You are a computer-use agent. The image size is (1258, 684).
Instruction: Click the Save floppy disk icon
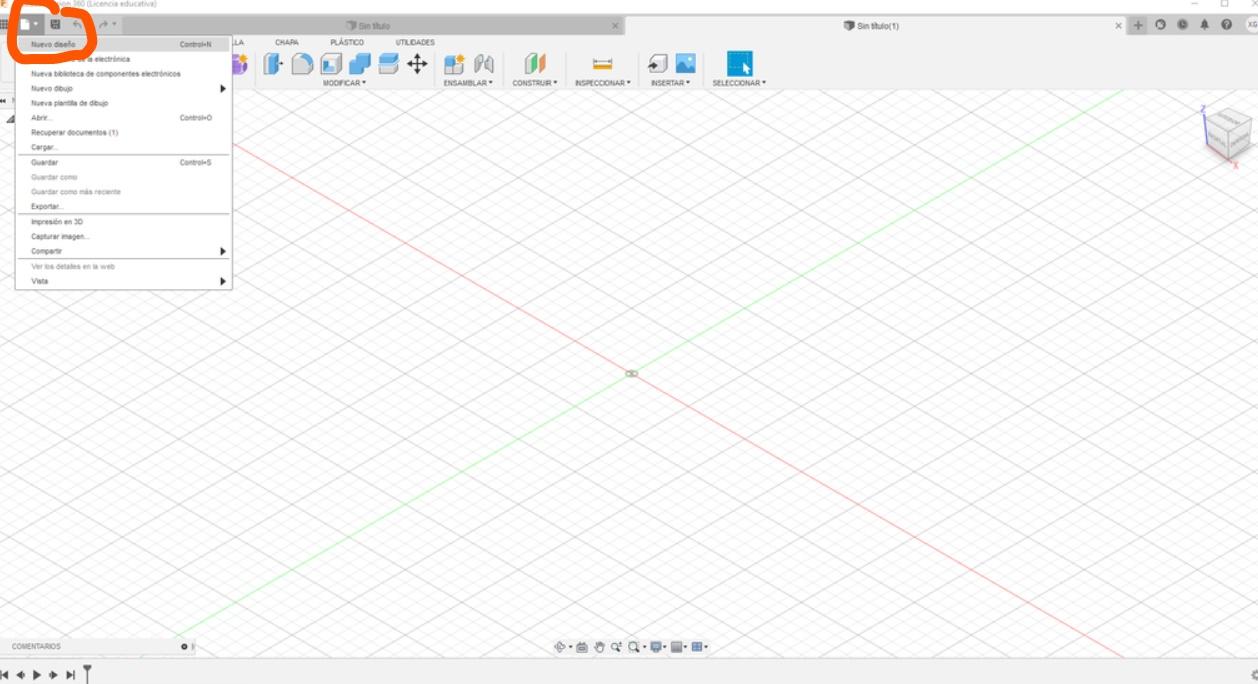coord(55,24)
